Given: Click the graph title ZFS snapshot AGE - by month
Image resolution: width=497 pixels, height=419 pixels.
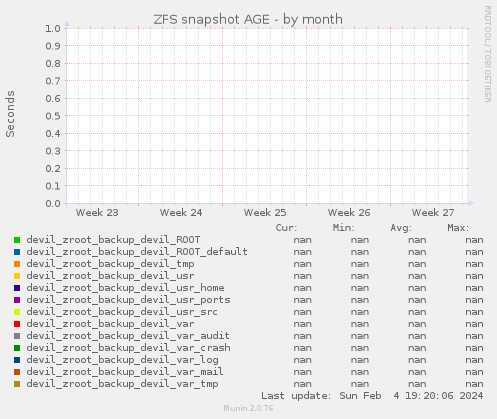Looking at the screenshot, I should click(248, 19).
